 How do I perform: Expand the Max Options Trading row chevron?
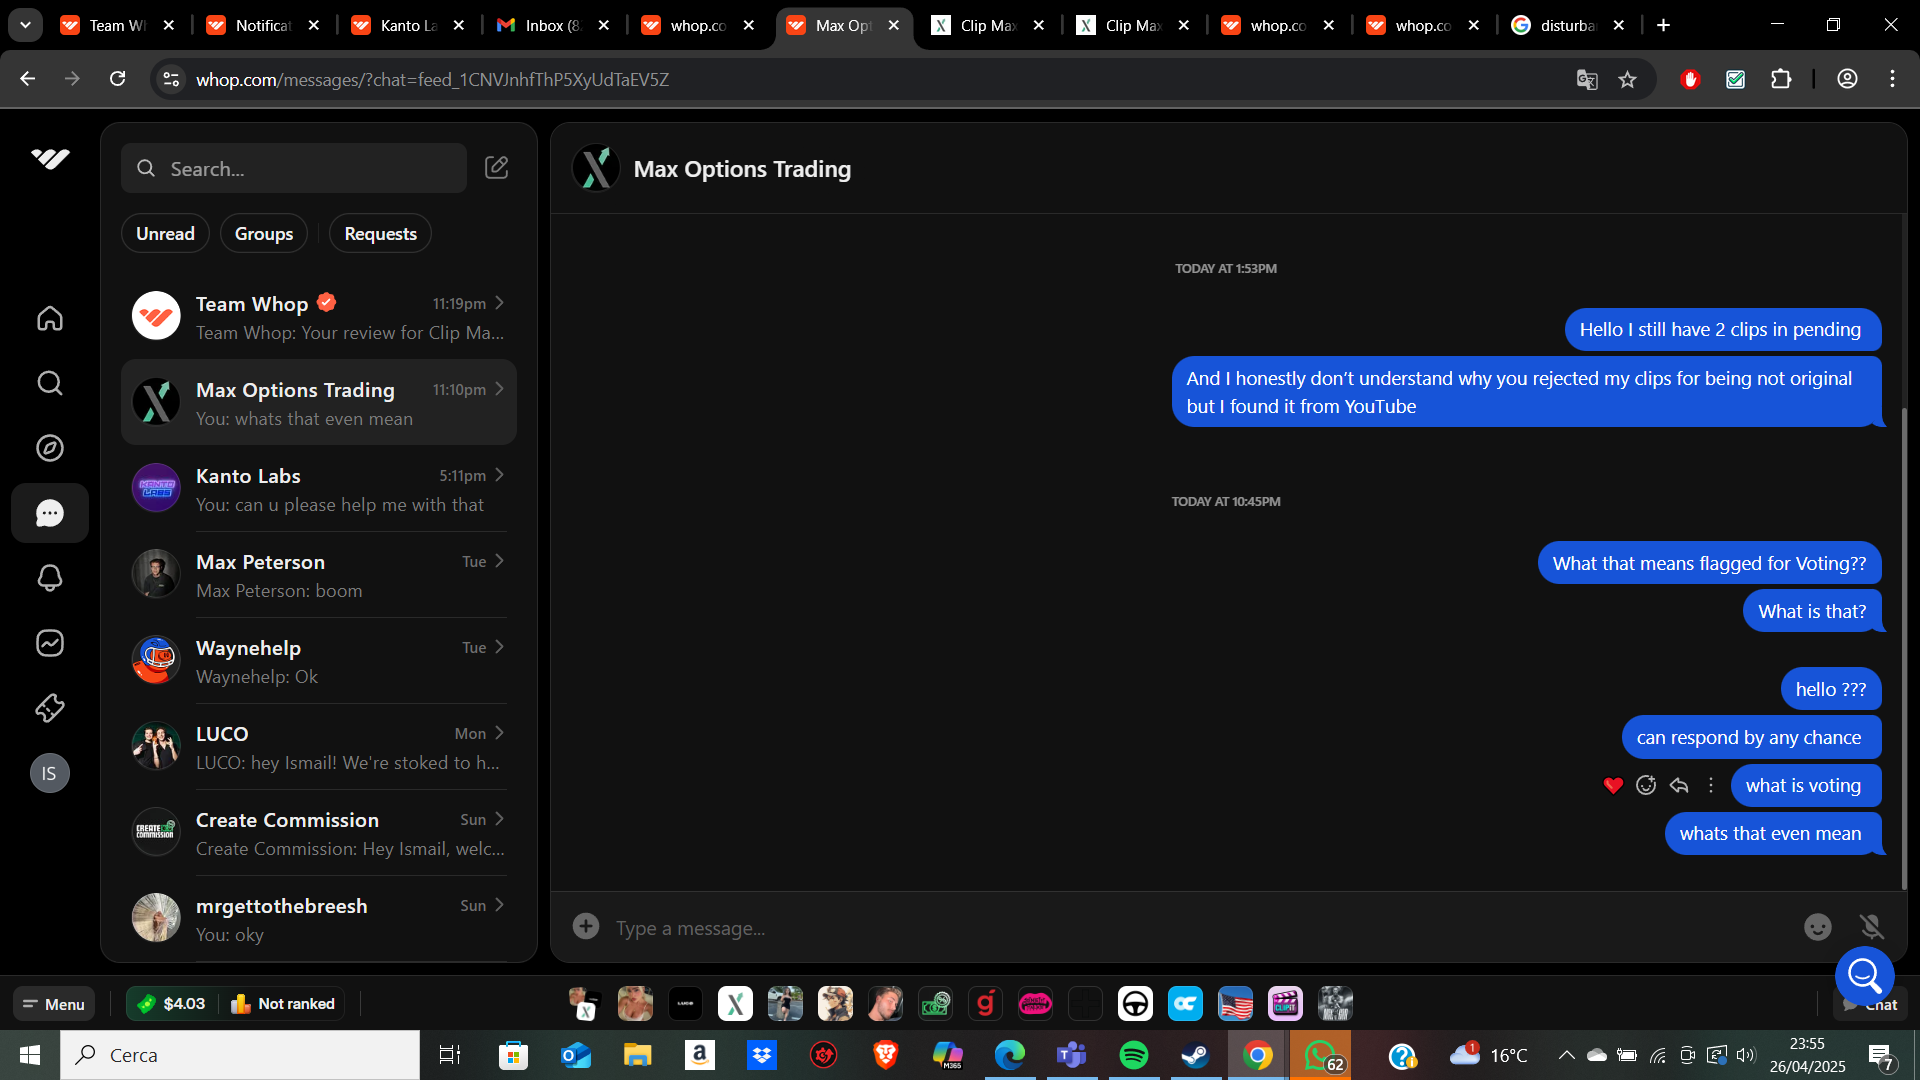pyautogui.click(x=500, y=389)
